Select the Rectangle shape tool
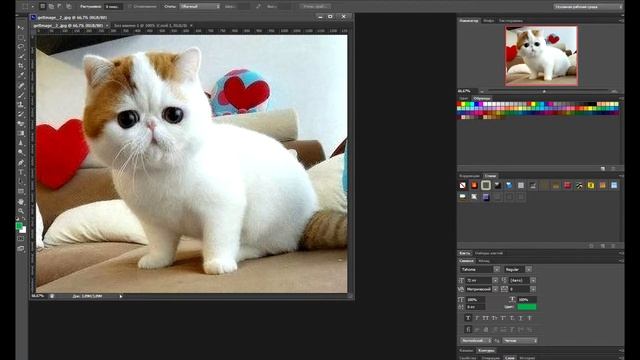The width and height of the screenshot is (640, 360). (x=21, y=191)
